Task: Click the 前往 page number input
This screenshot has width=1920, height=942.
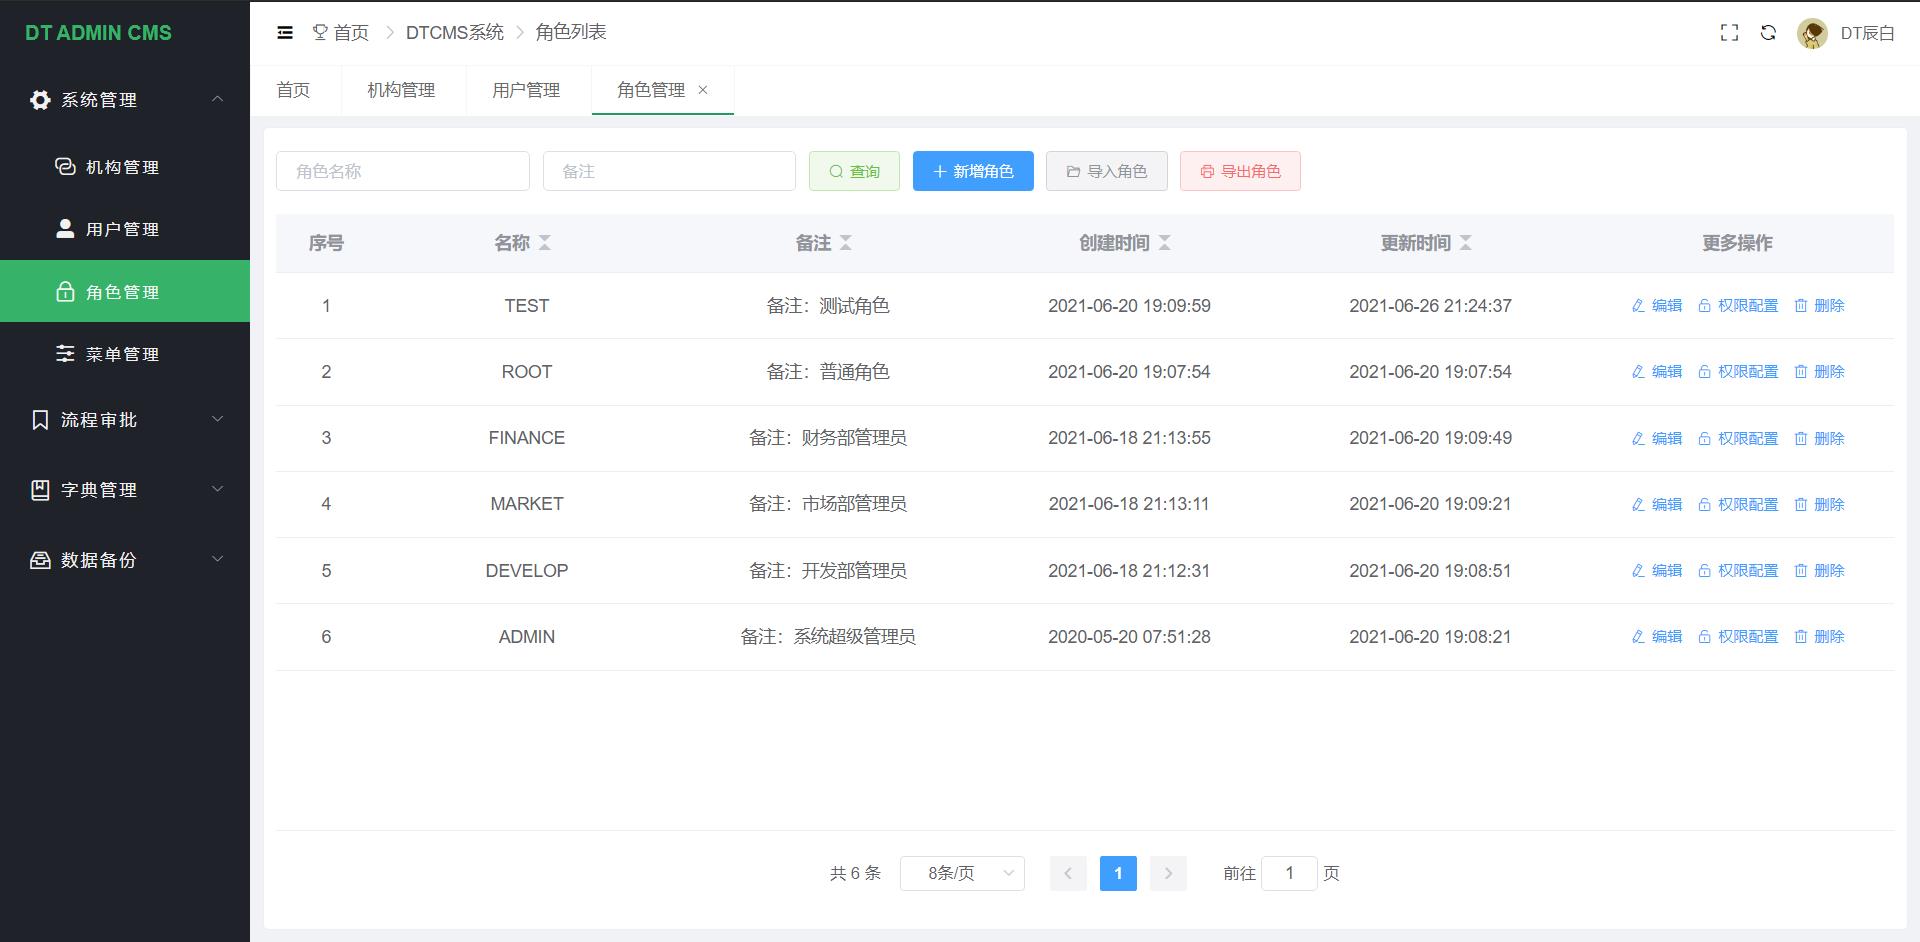Action: coord(1289,873)
